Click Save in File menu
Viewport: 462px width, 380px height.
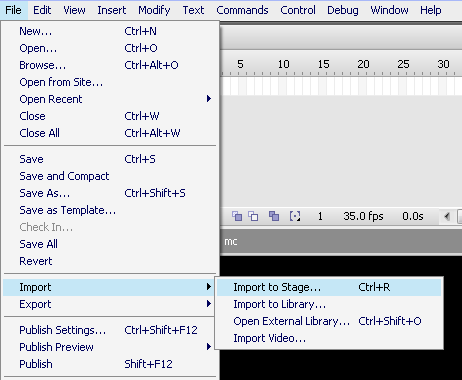click(110, 159)
